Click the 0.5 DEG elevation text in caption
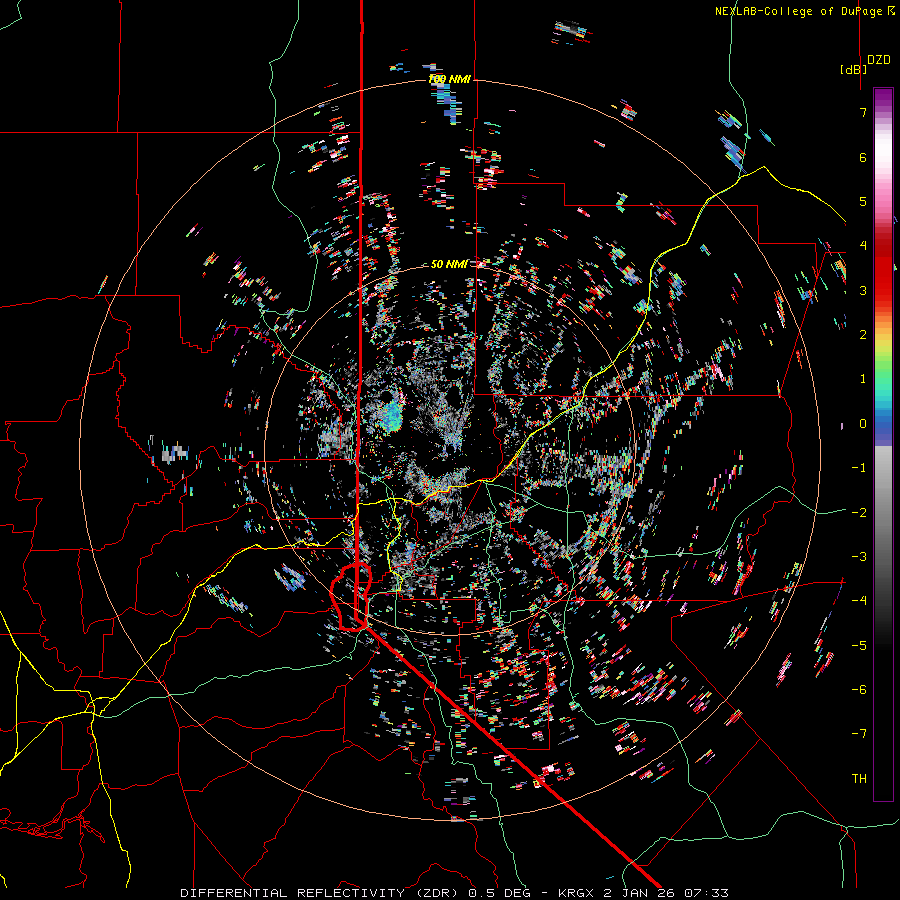900x900 pixels. click(x=502, y=893)
